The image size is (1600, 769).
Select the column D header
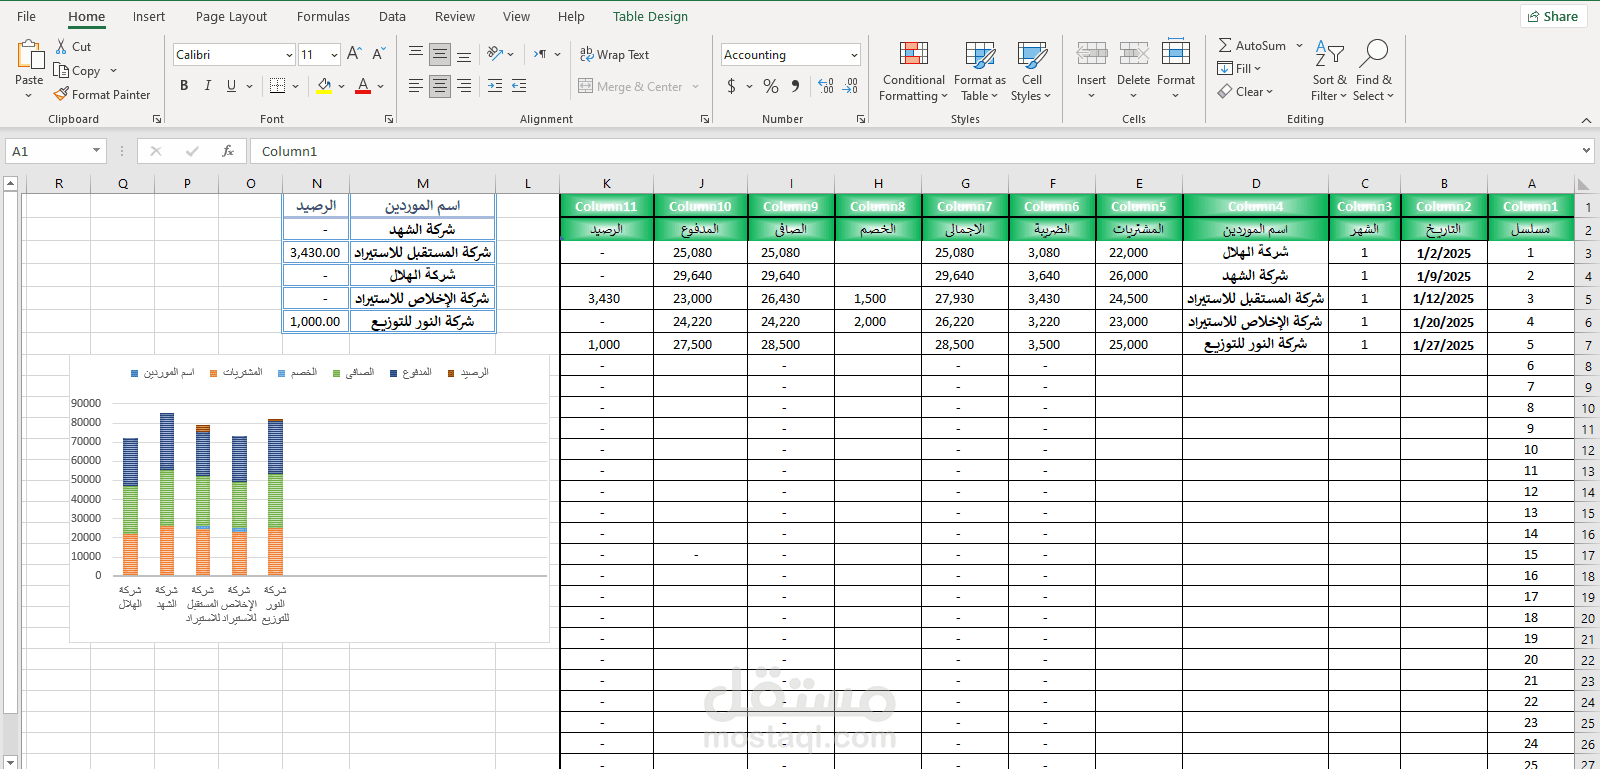1256,183
